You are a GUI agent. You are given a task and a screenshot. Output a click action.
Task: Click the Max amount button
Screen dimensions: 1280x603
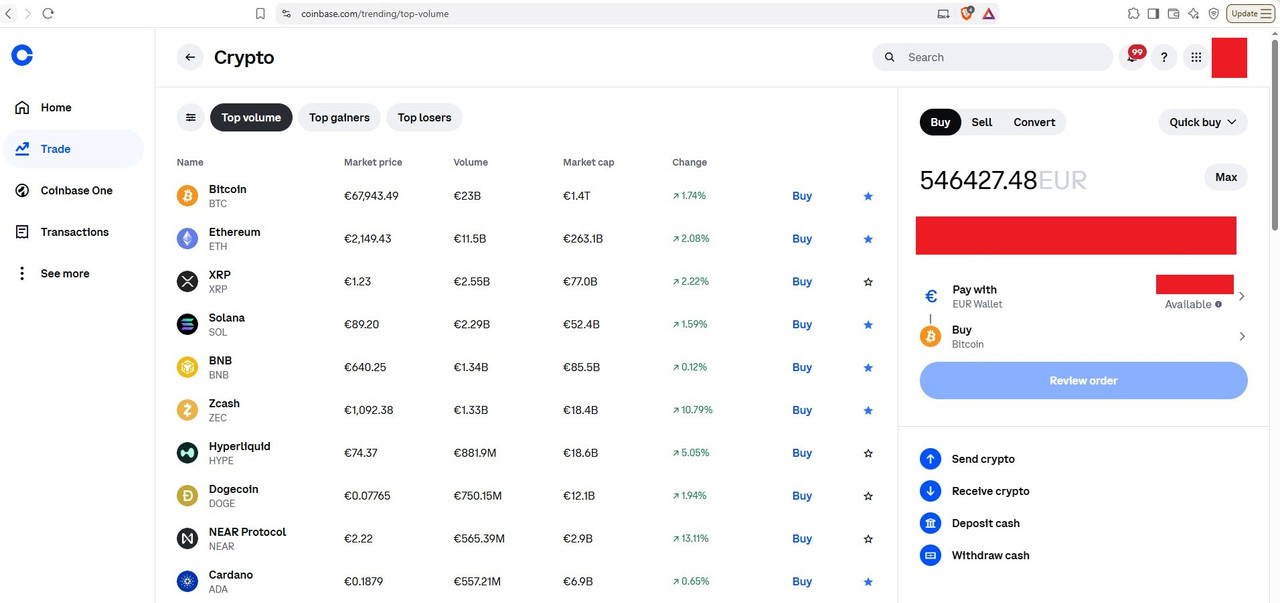[1226, 177]
